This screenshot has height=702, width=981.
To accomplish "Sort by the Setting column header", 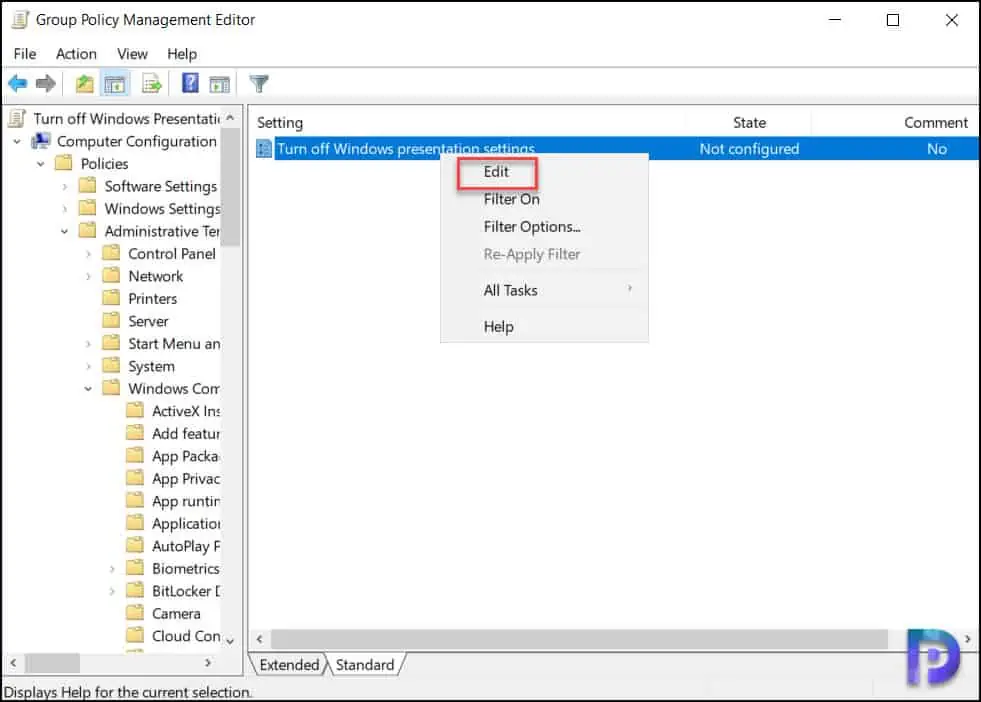I will [x=280, y=123].
